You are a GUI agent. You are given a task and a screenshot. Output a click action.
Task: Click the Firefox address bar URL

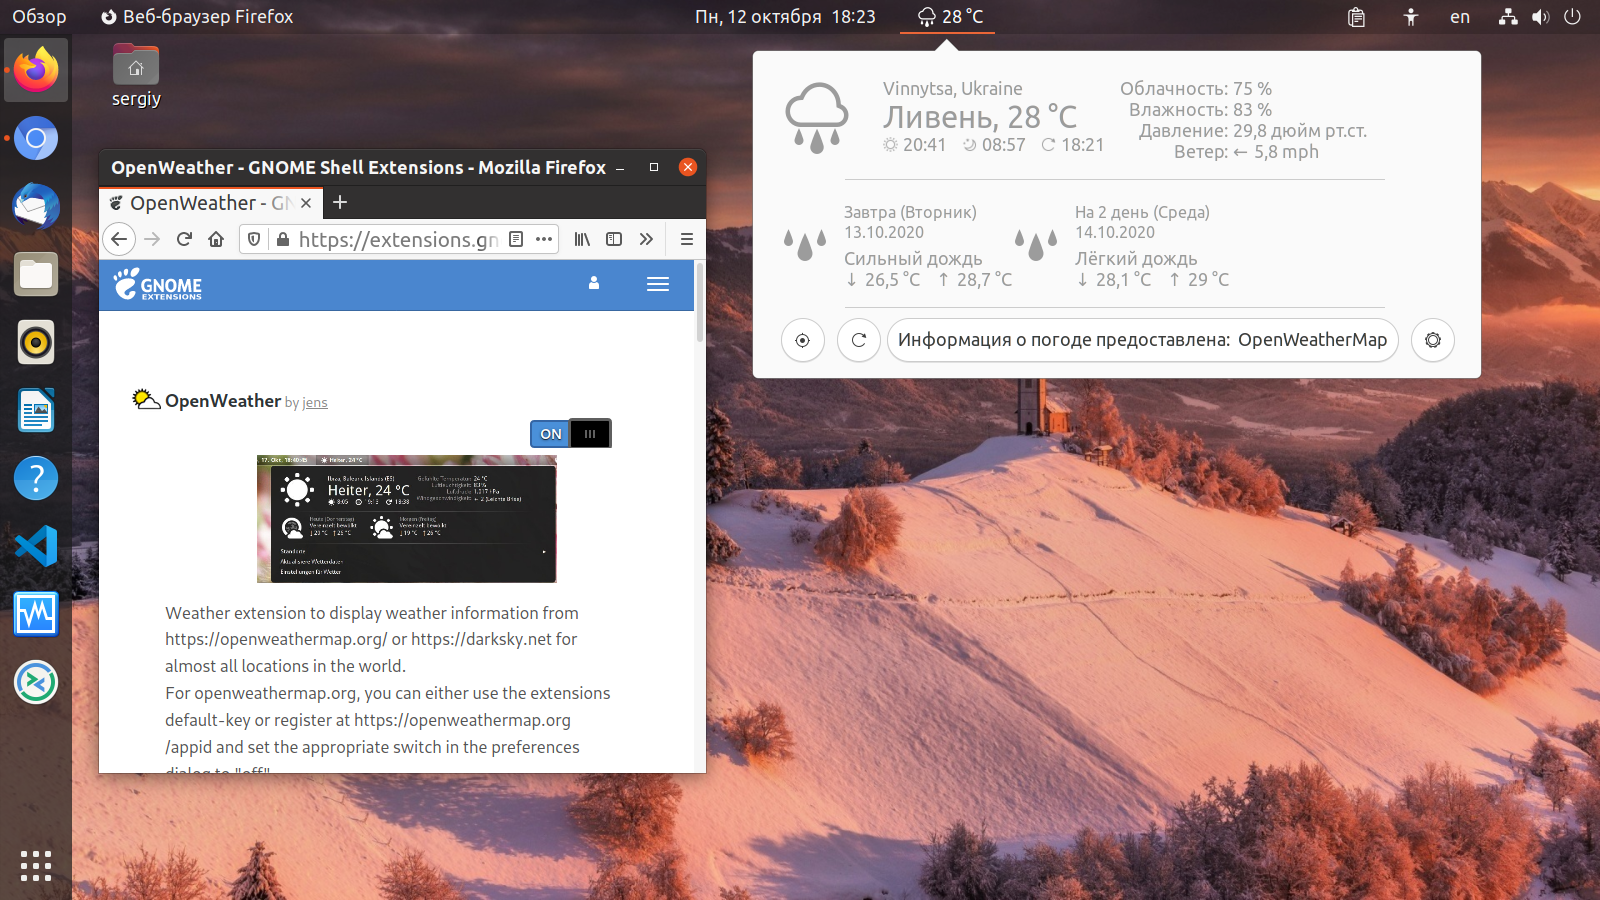(398, 239)
